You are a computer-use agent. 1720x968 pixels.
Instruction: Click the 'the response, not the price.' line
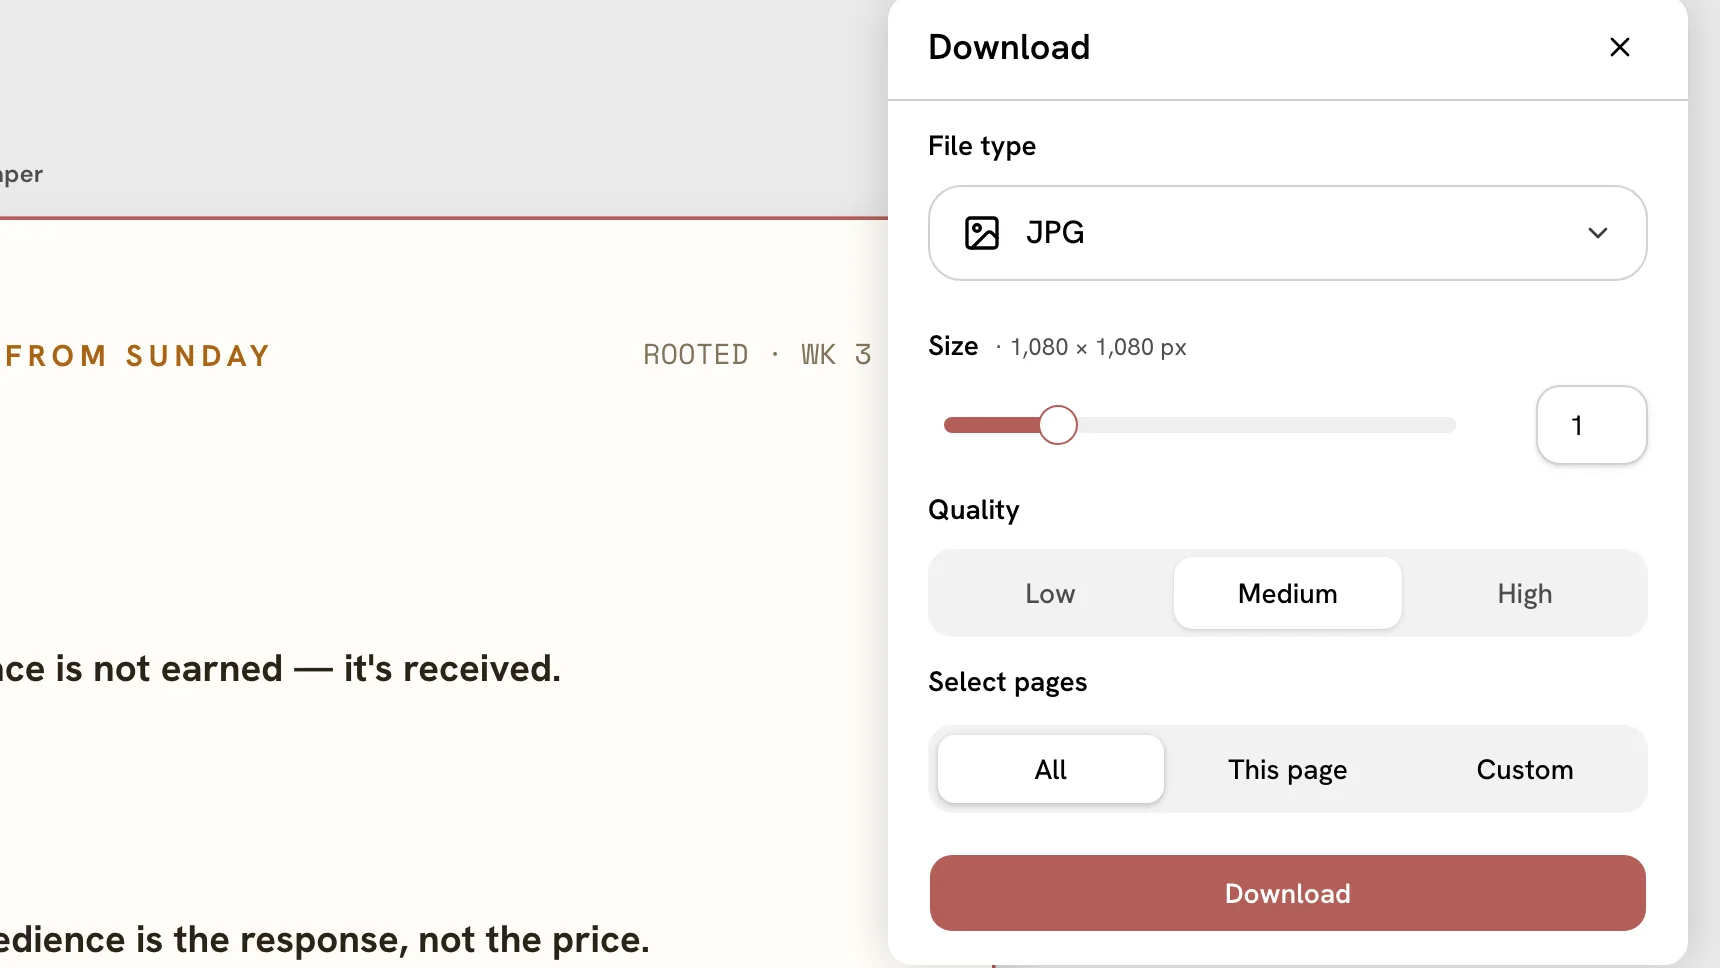pos(411,940)
